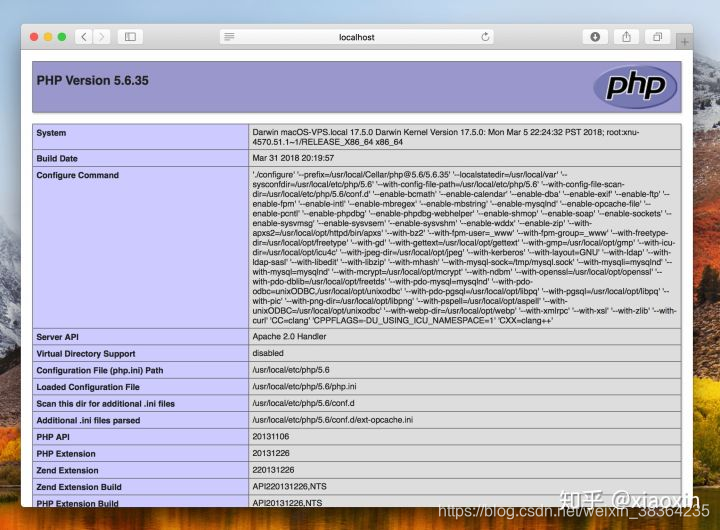The height and width of the screenshot is (530, 720).
Task: Go forward with the Safari forward arrow
Action: 101,37
